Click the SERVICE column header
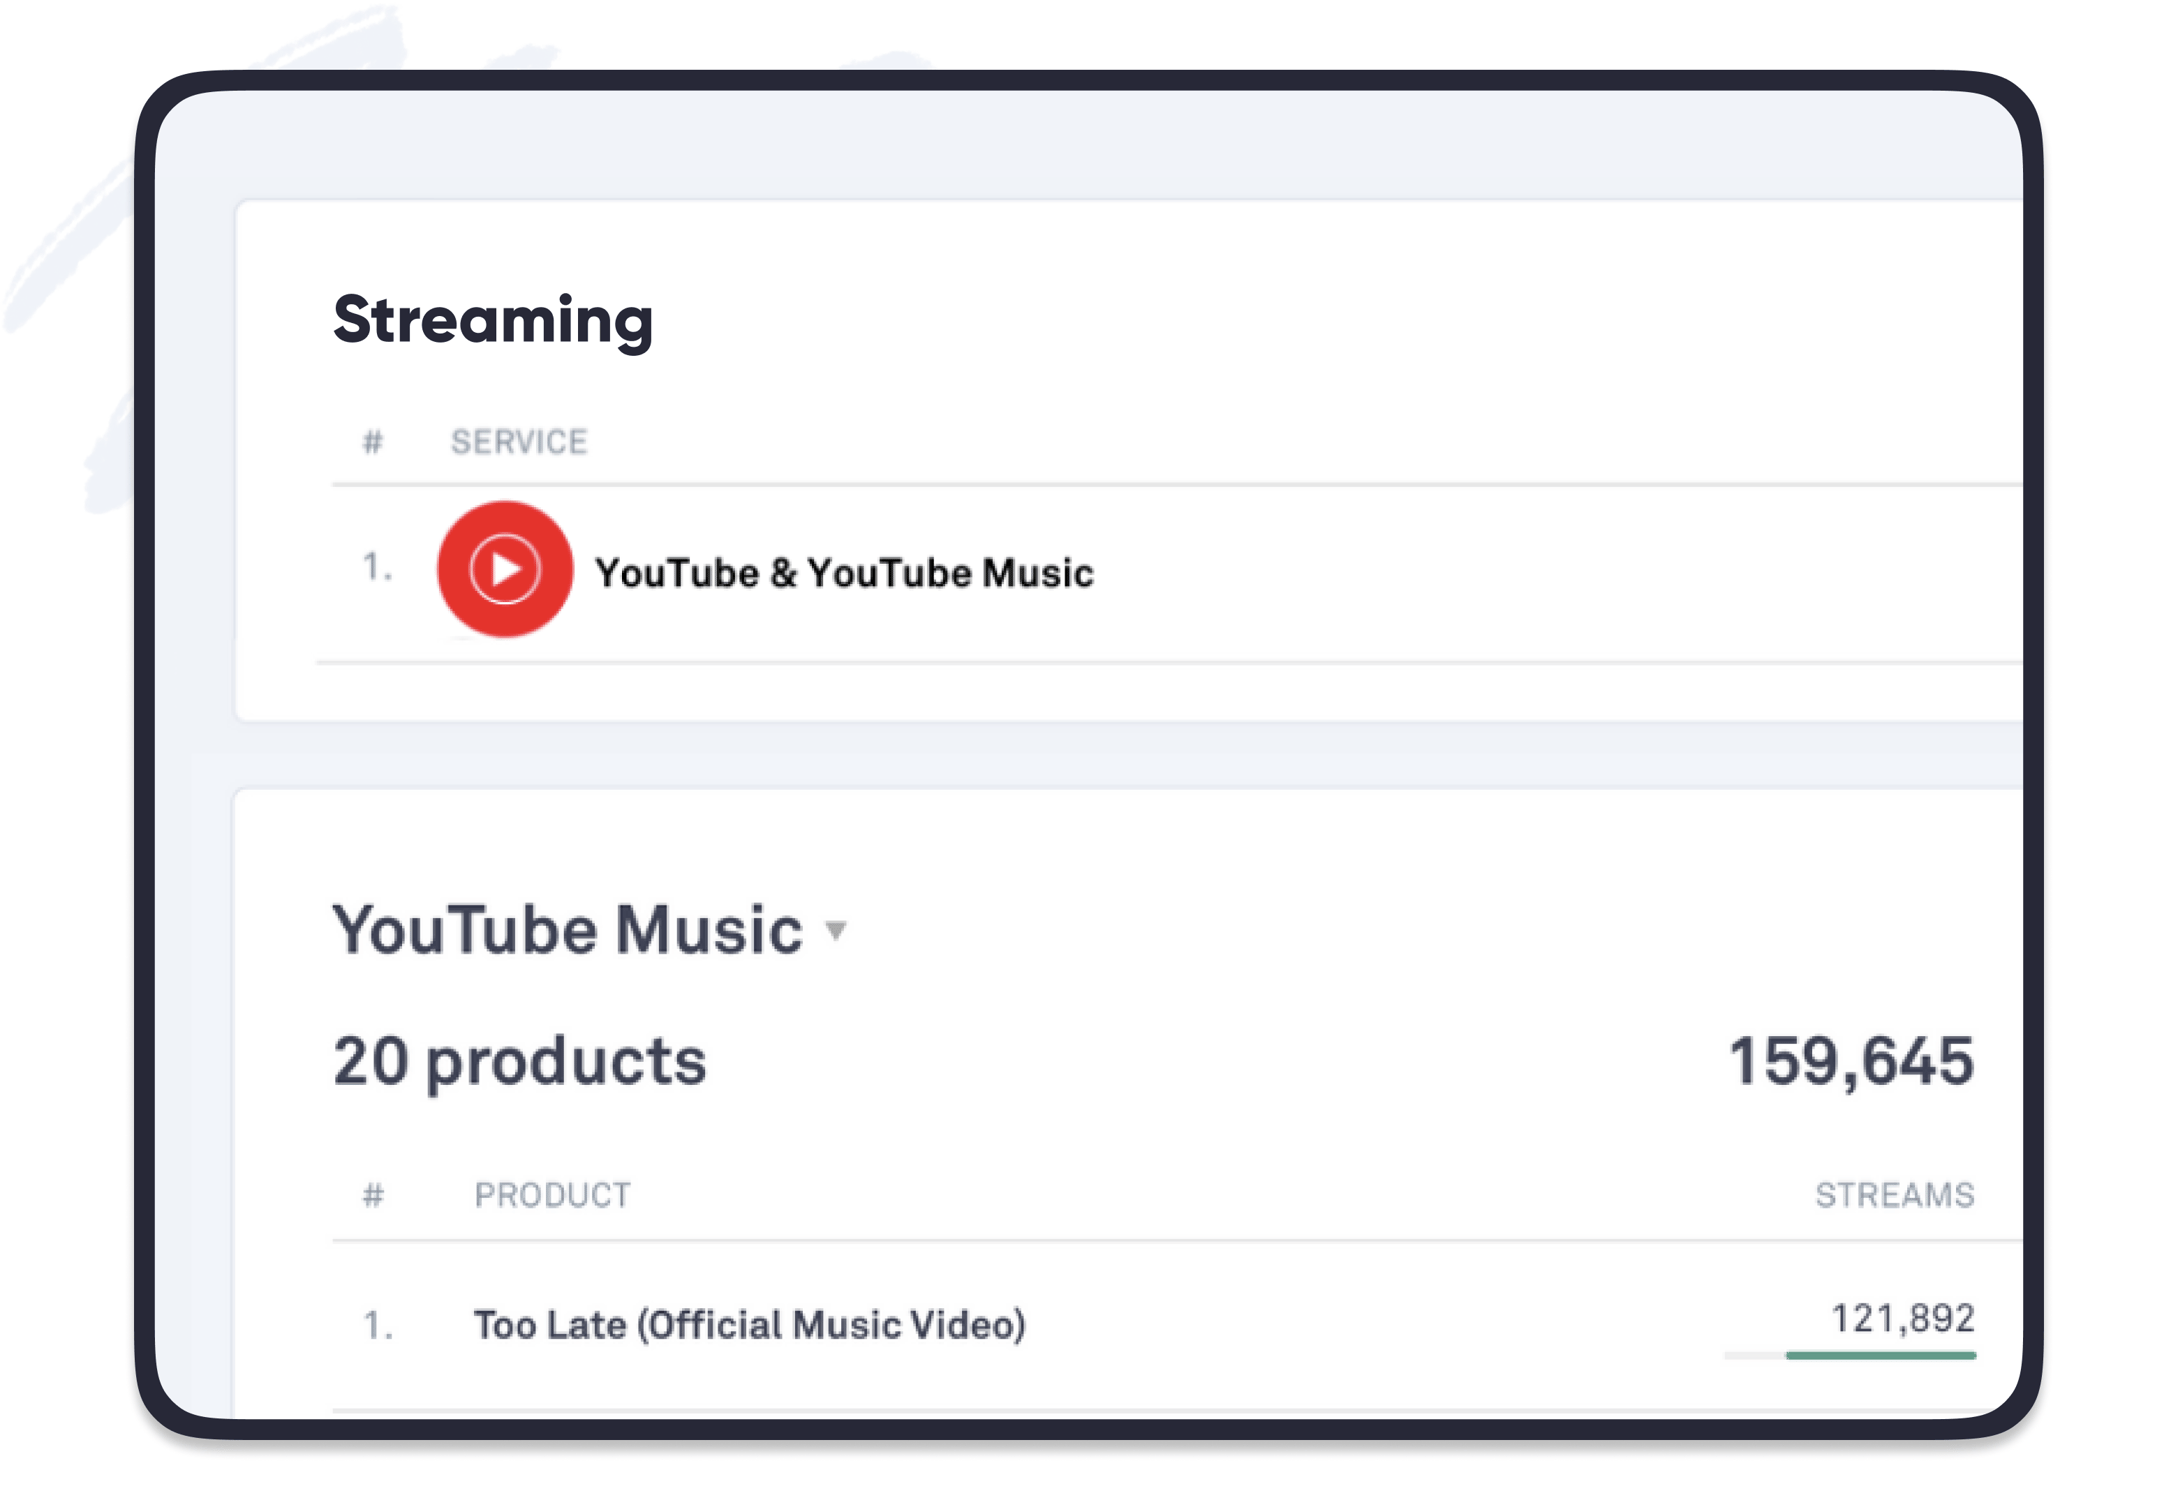Image resolution: width=2178 pixels, height=1507 pixels. click(520, 440)
